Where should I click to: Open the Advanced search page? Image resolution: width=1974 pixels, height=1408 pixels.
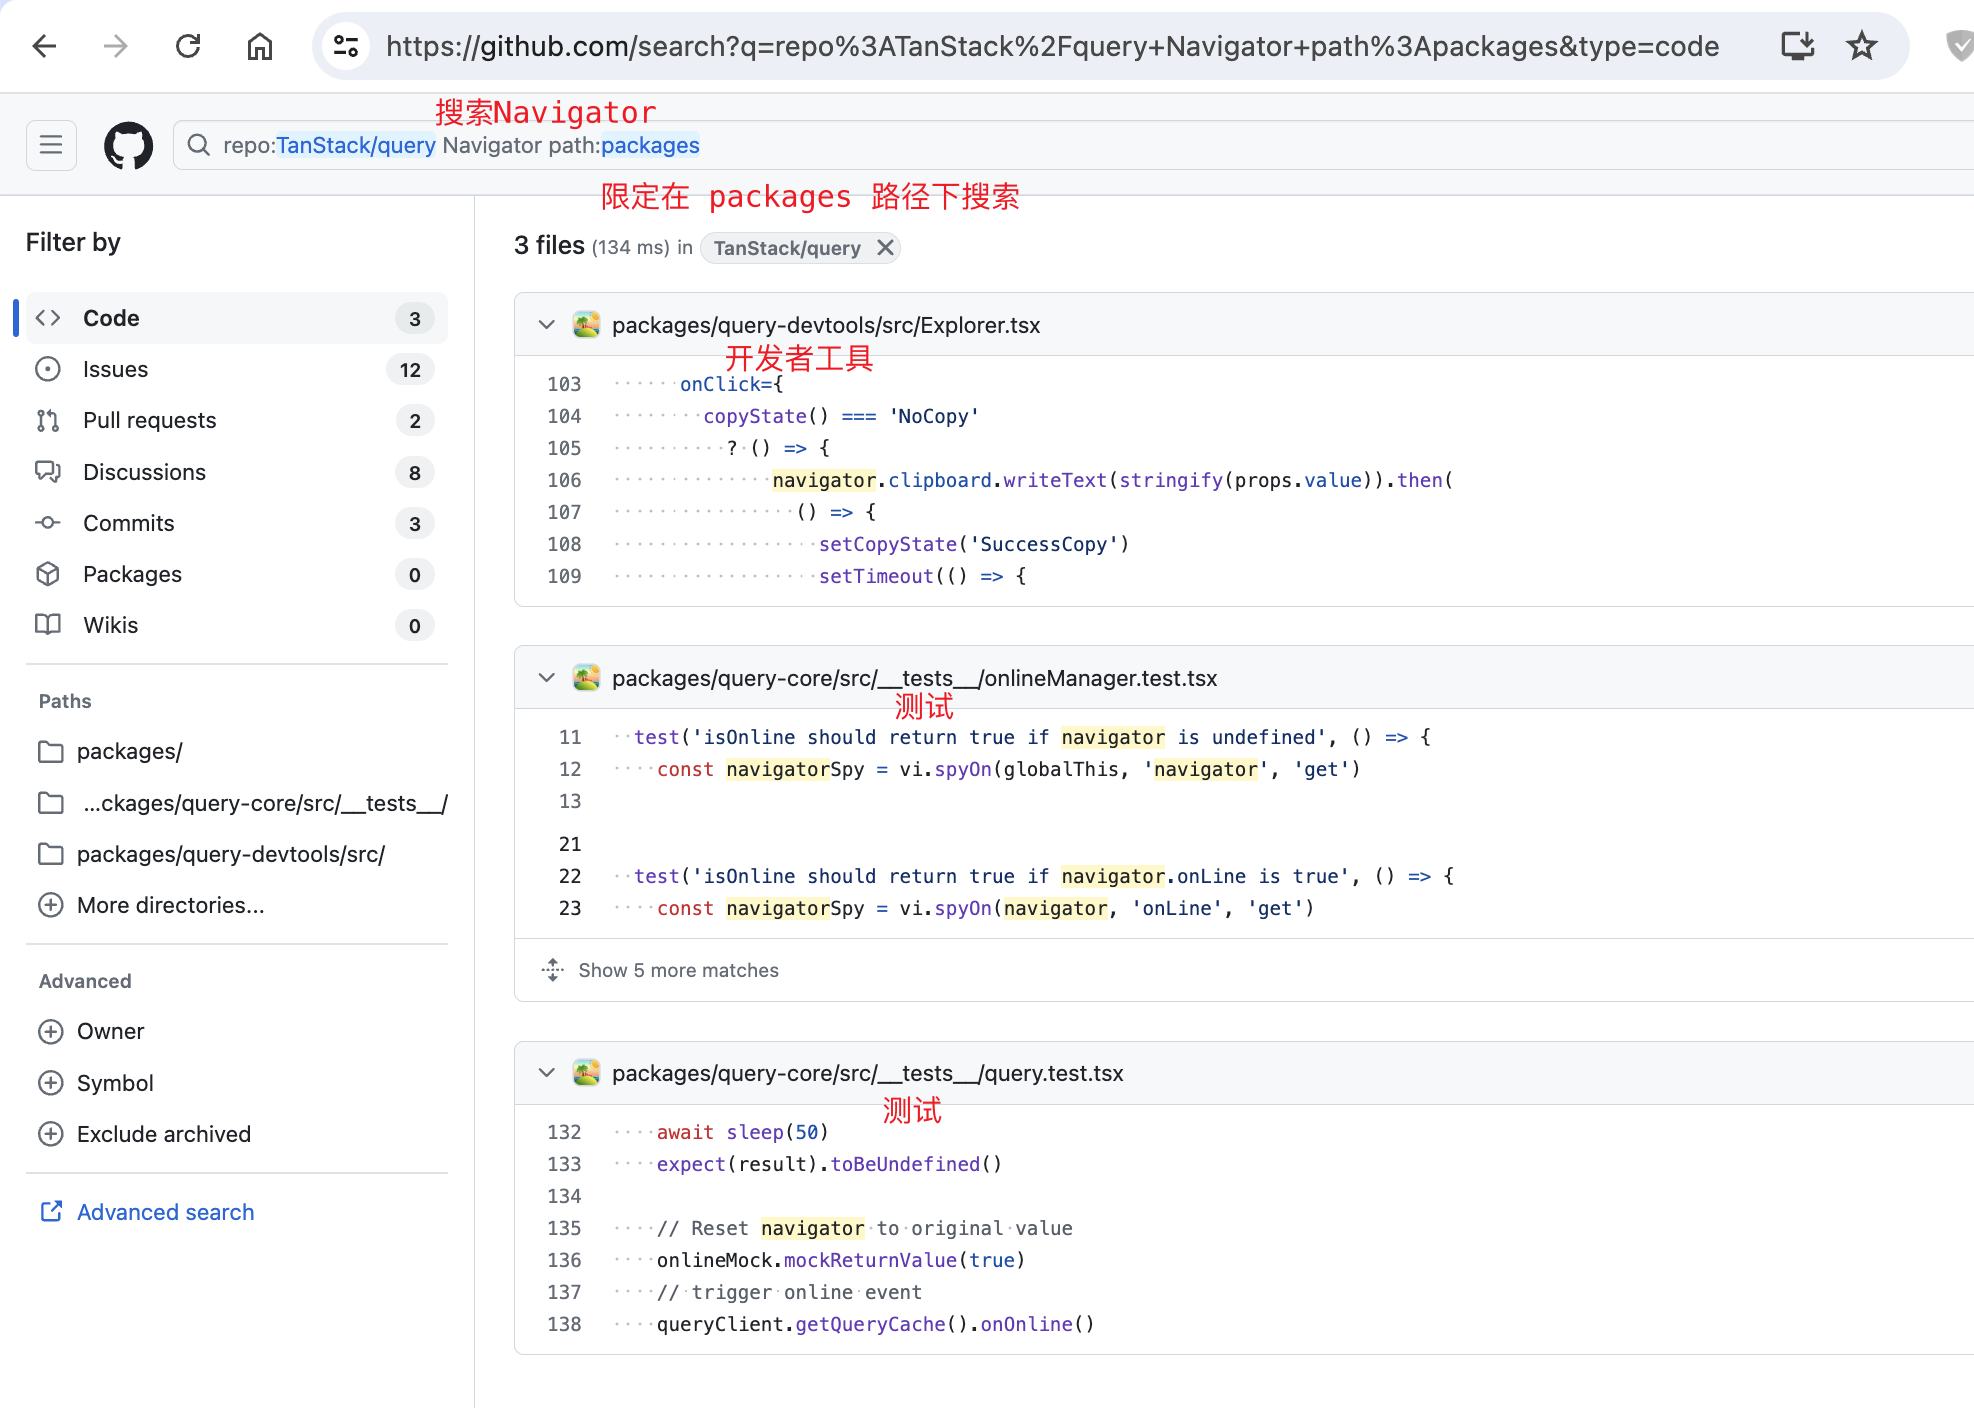(165, 1211)
